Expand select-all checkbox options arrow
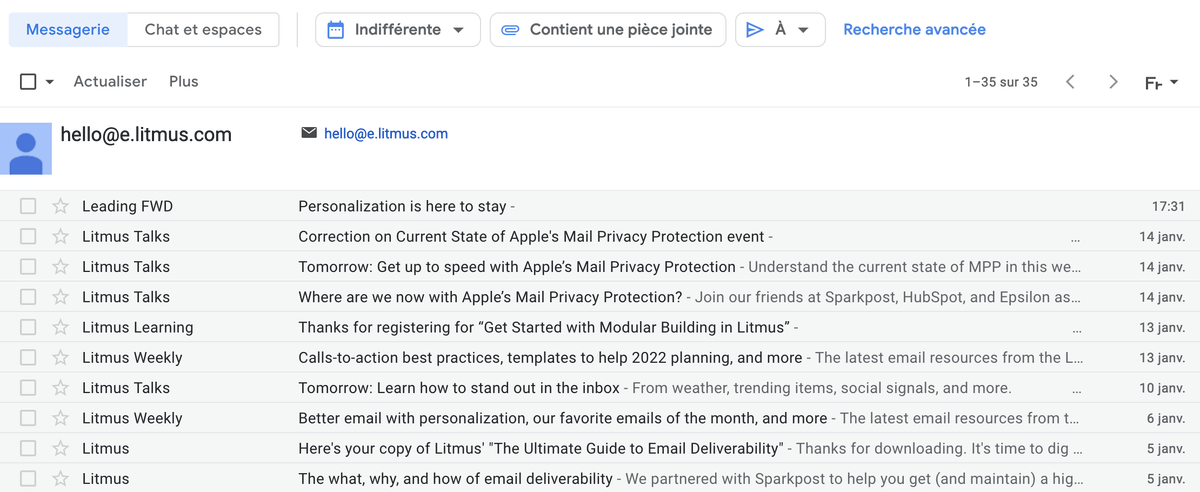The height and width of the screenshot is (492, 1200). [49, 82]
